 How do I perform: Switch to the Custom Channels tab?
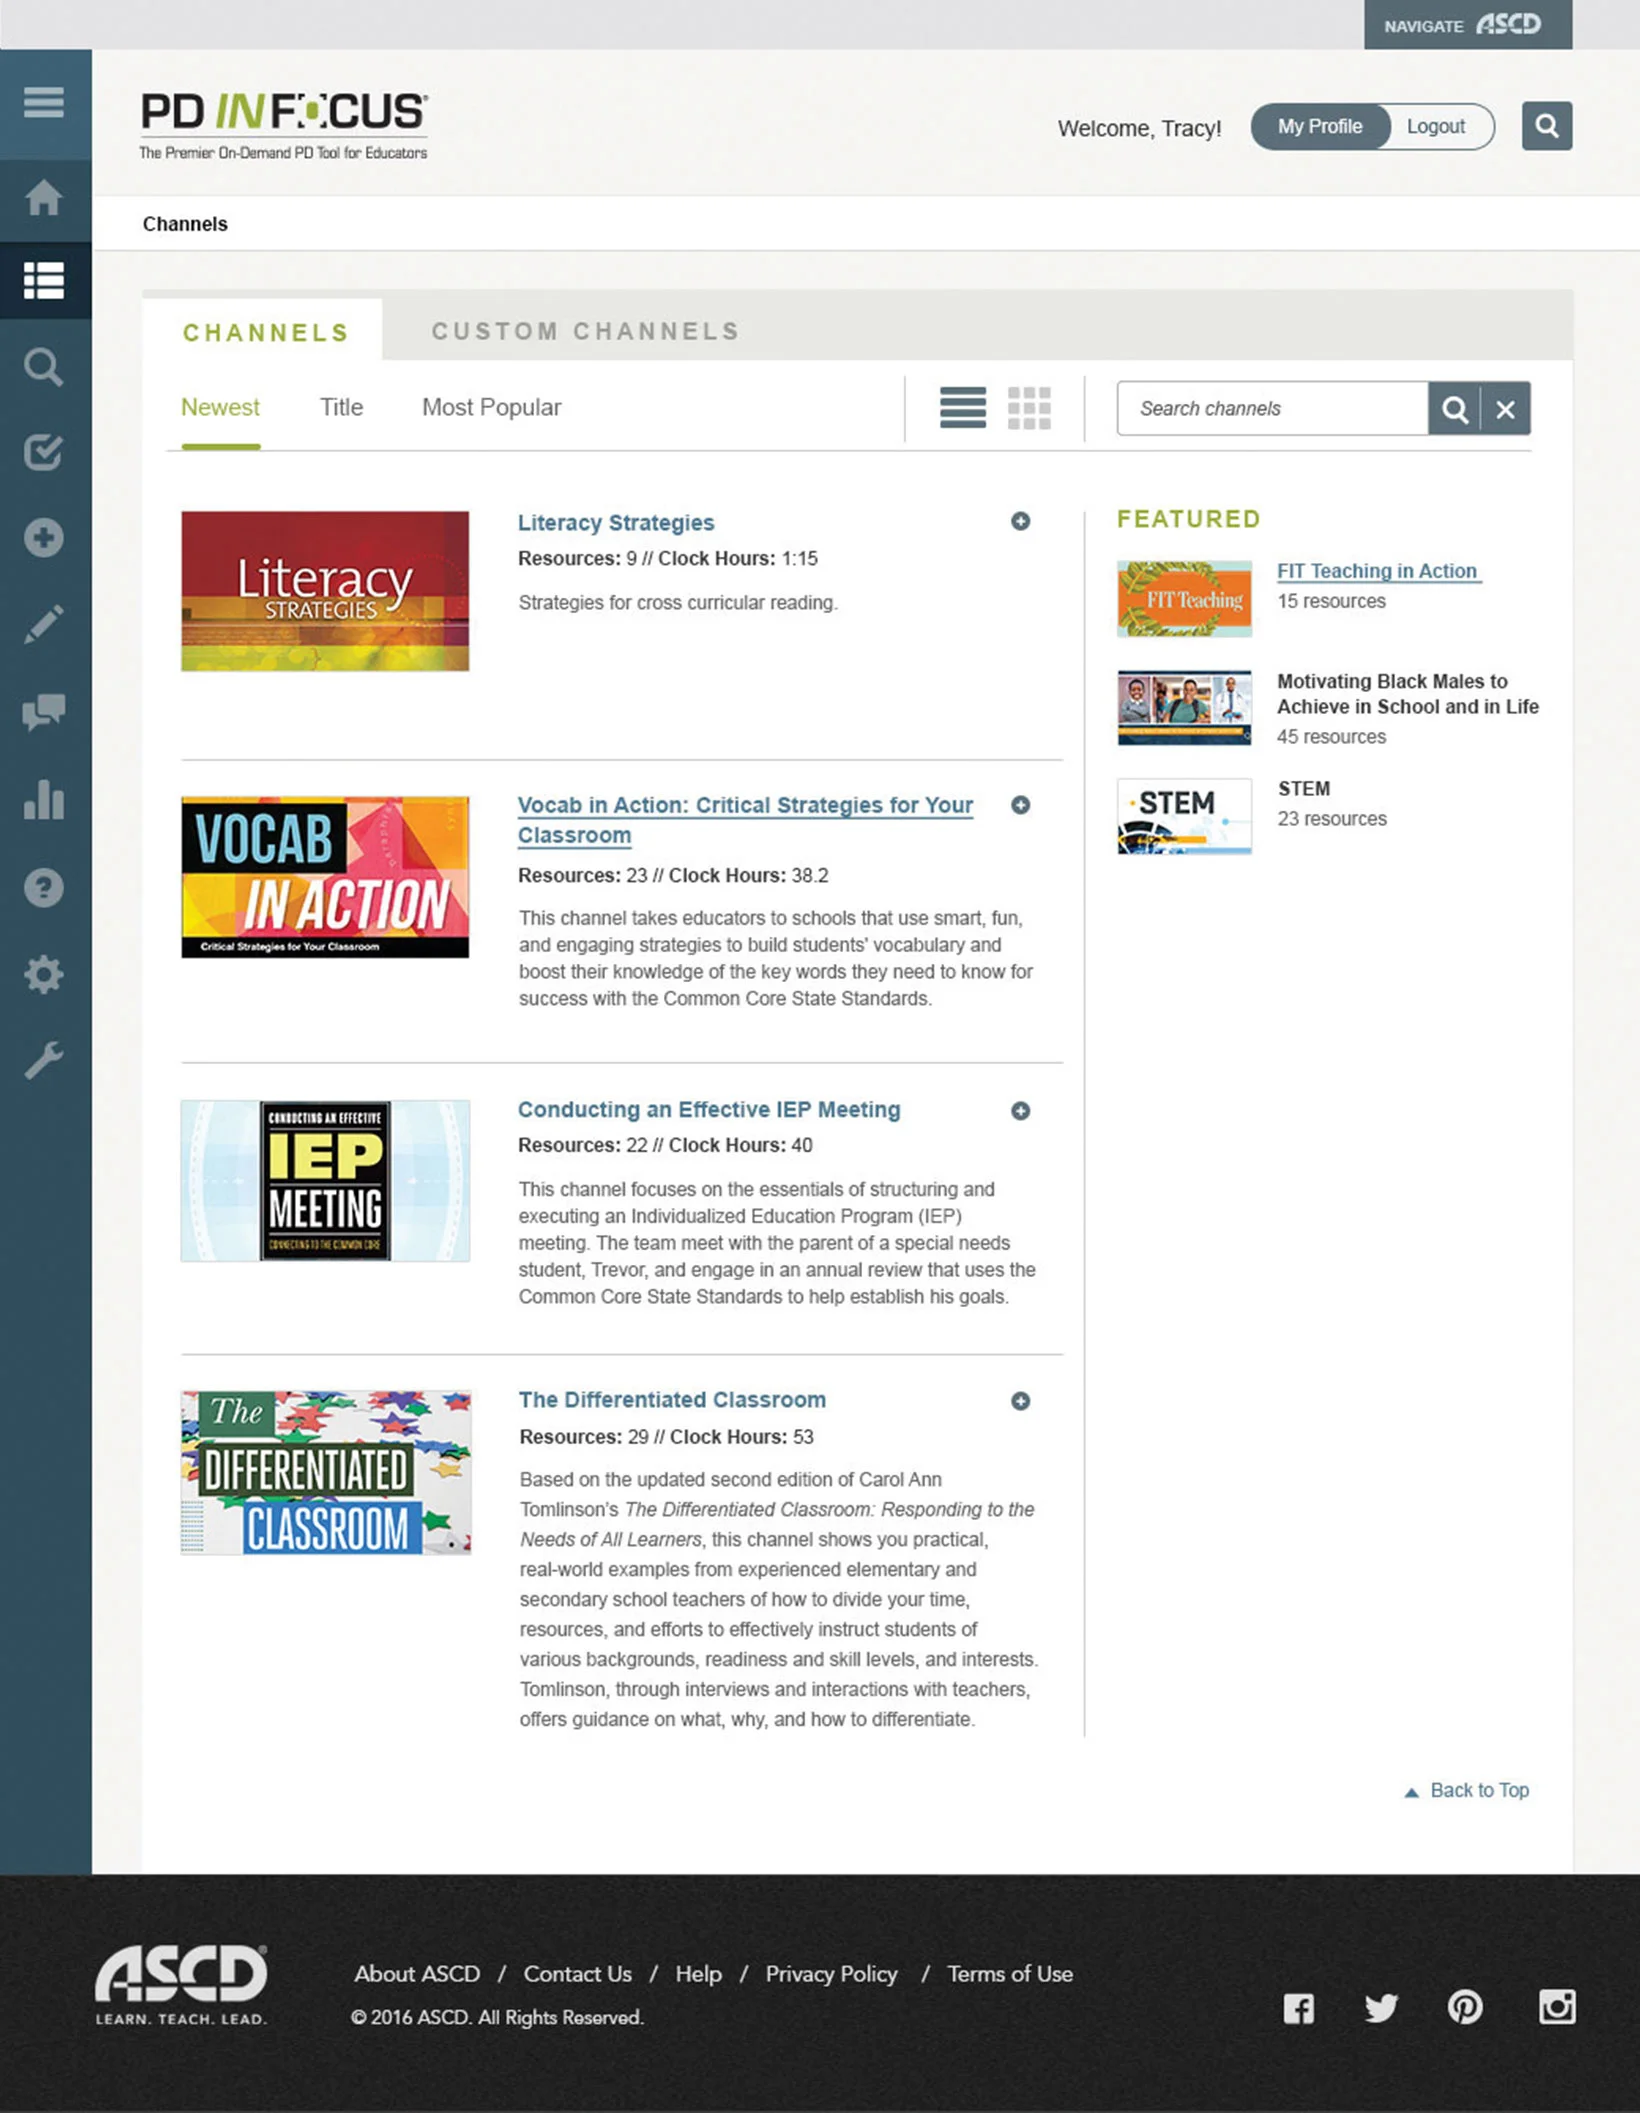click(586, 331)
